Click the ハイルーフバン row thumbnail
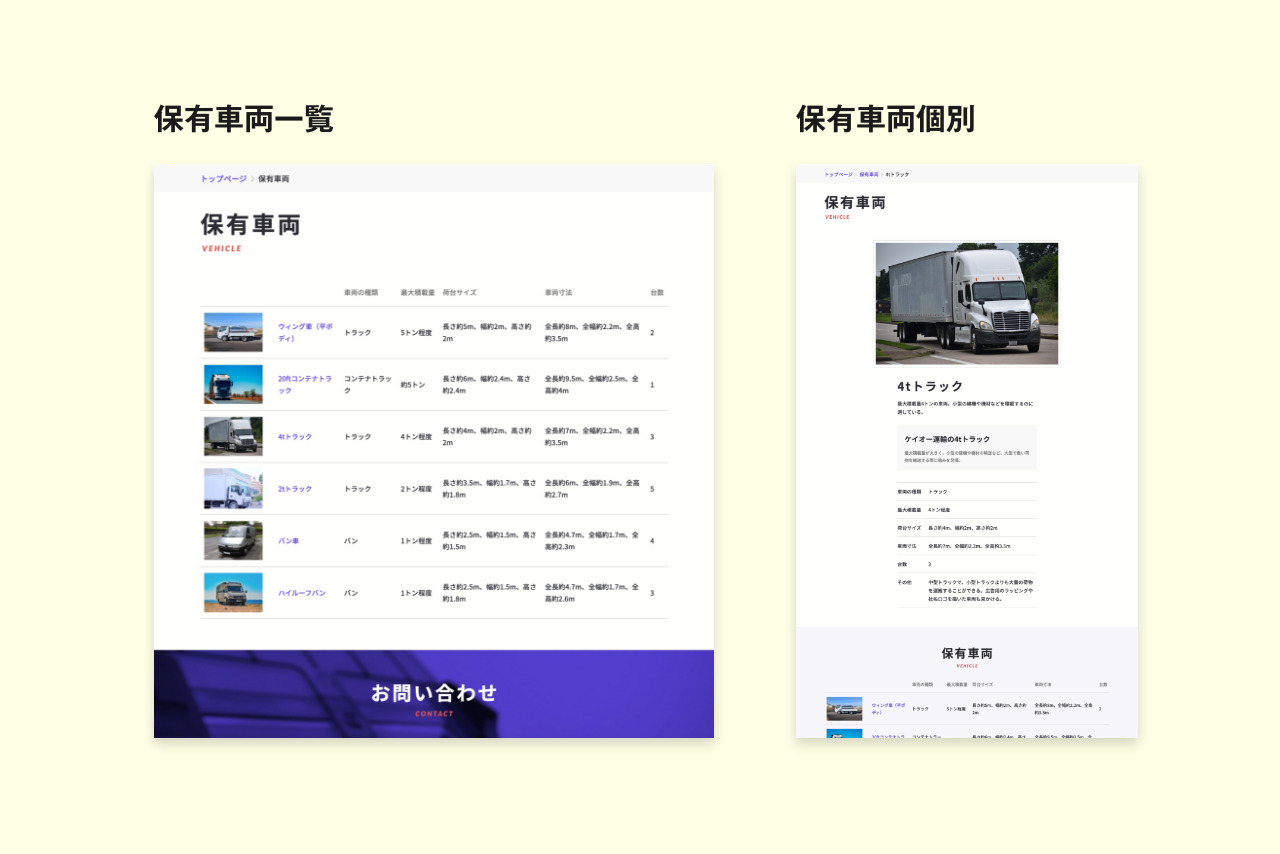1280x854 pixels. click(x=233, y=592)
